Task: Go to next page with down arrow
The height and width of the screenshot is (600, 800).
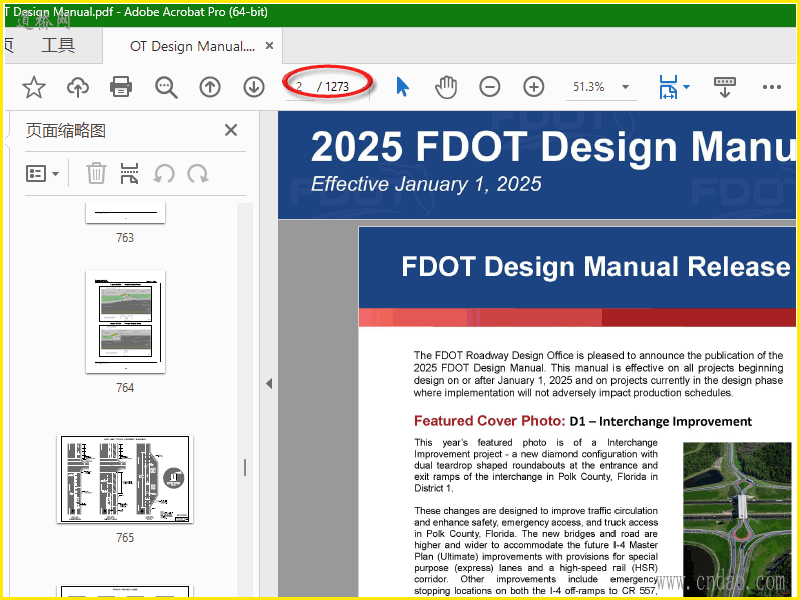Action: [x=254, y=87]
